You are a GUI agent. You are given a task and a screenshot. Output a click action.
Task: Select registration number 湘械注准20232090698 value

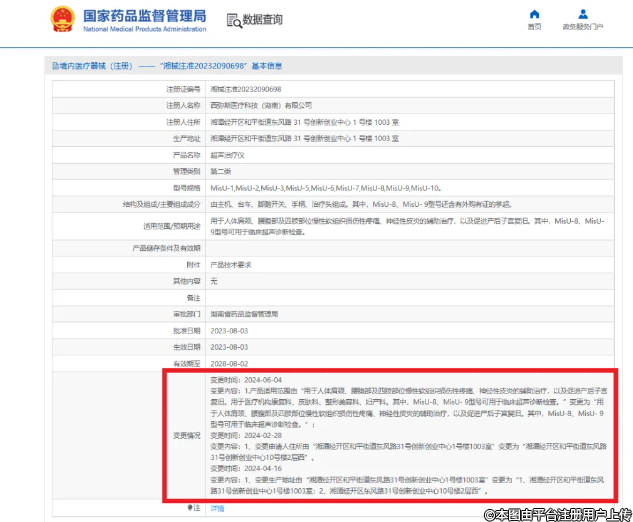pyautogui.click(x=246, y=89)
